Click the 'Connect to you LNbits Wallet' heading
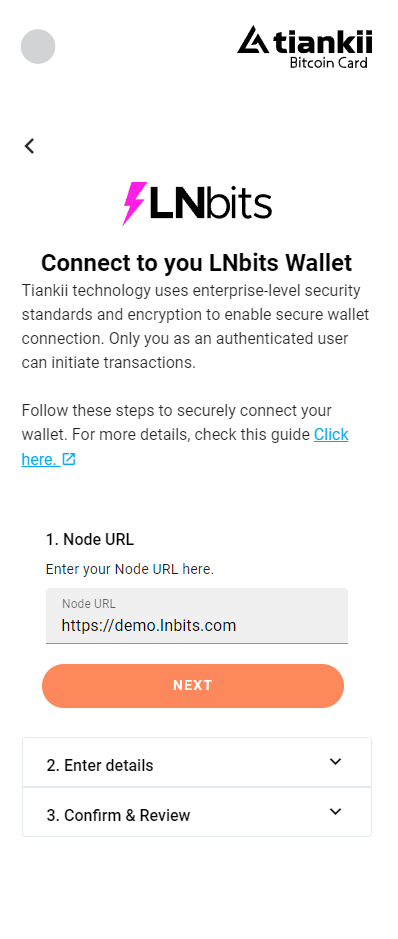 point(196,263)
